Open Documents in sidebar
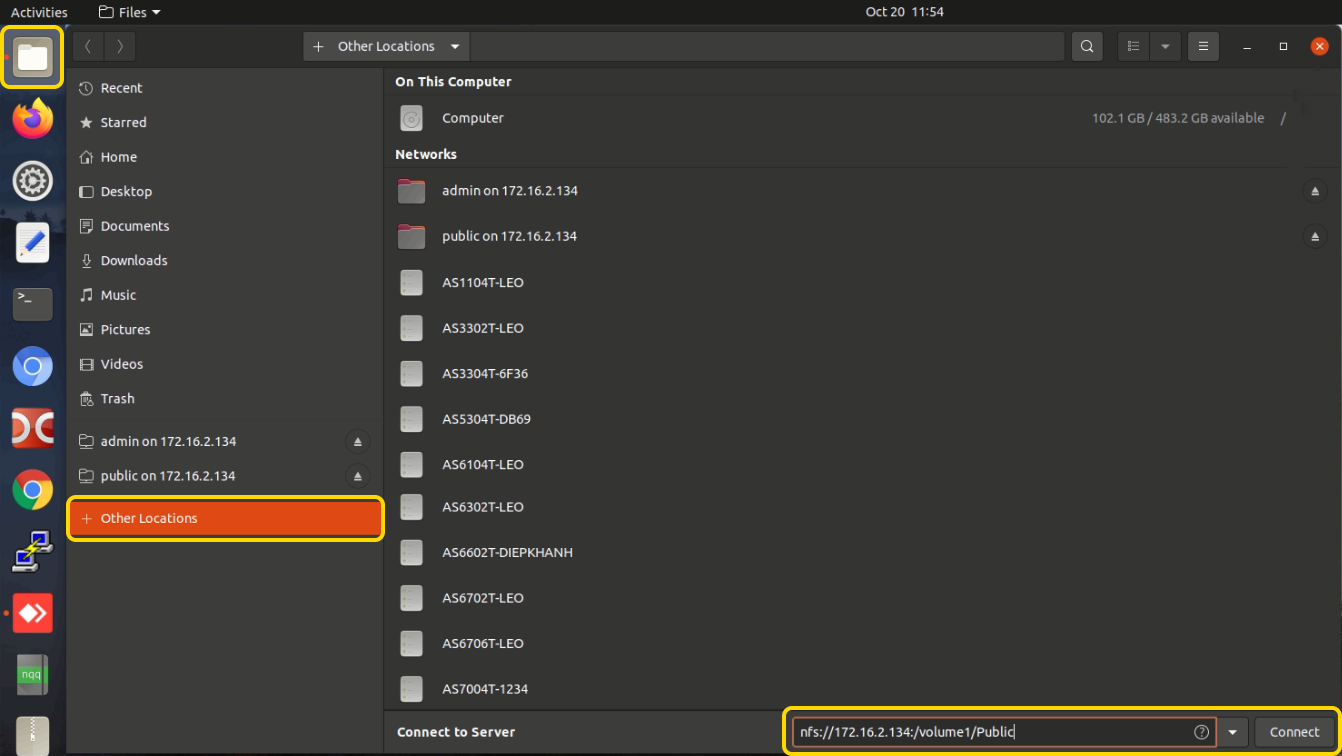 tap(225, 226)
